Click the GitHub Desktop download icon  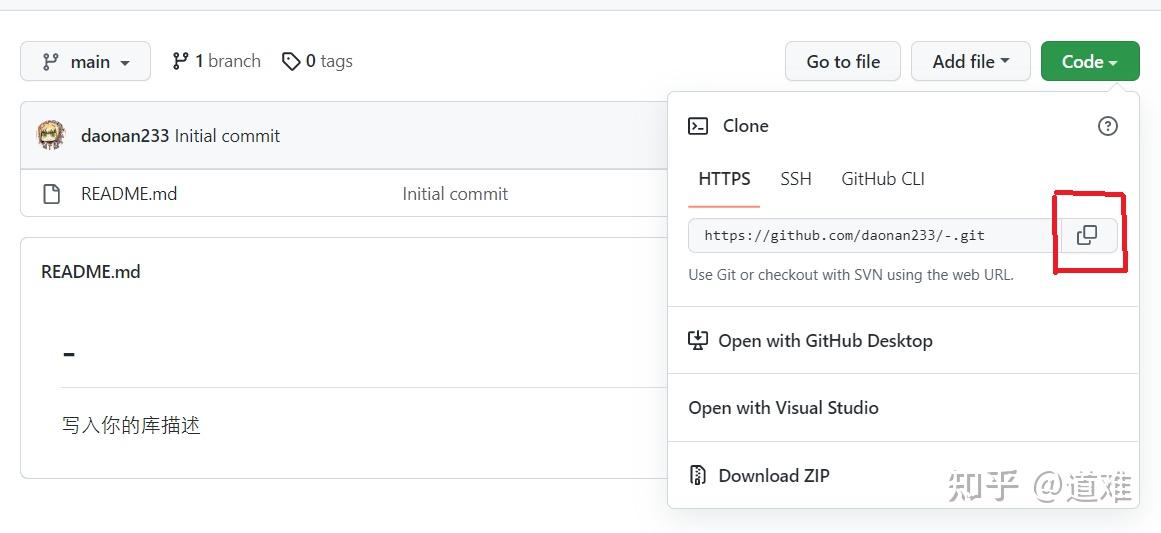pos(698,341)
